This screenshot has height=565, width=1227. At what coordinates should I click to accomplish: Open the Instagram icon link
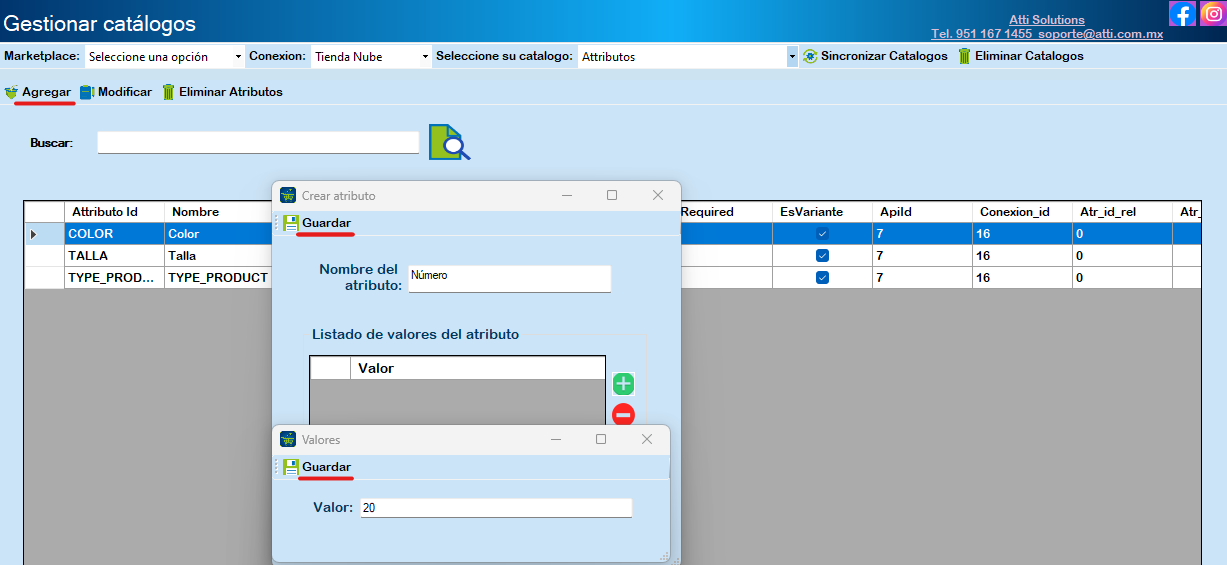click(1212, 14)
